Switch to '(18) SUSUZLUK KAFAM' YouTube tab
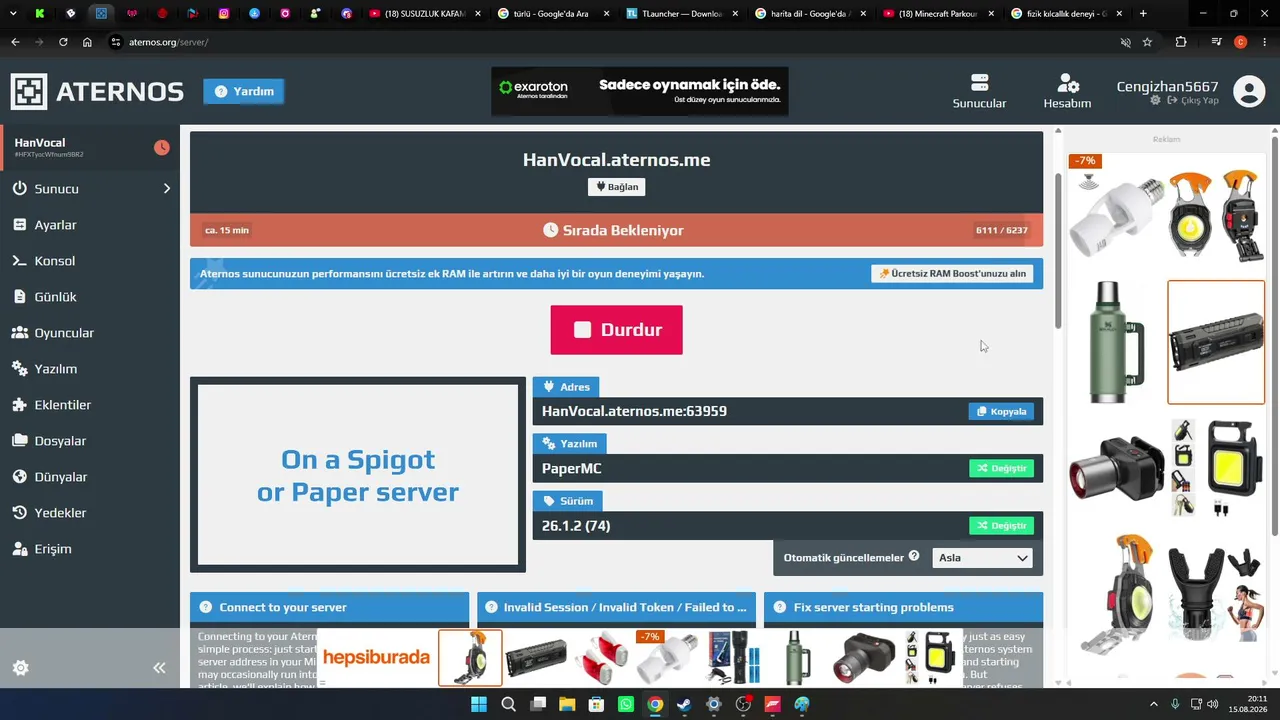 tap(423, 14)
